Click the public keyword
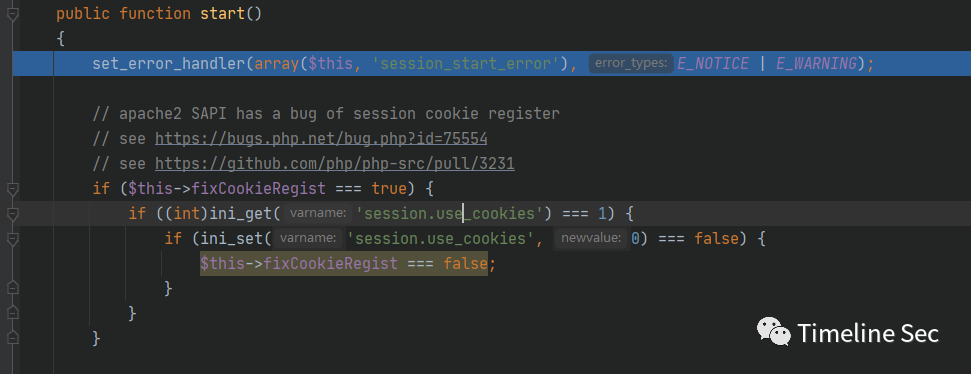Screen dimensions: 971x374 click(x=83, y=14)
